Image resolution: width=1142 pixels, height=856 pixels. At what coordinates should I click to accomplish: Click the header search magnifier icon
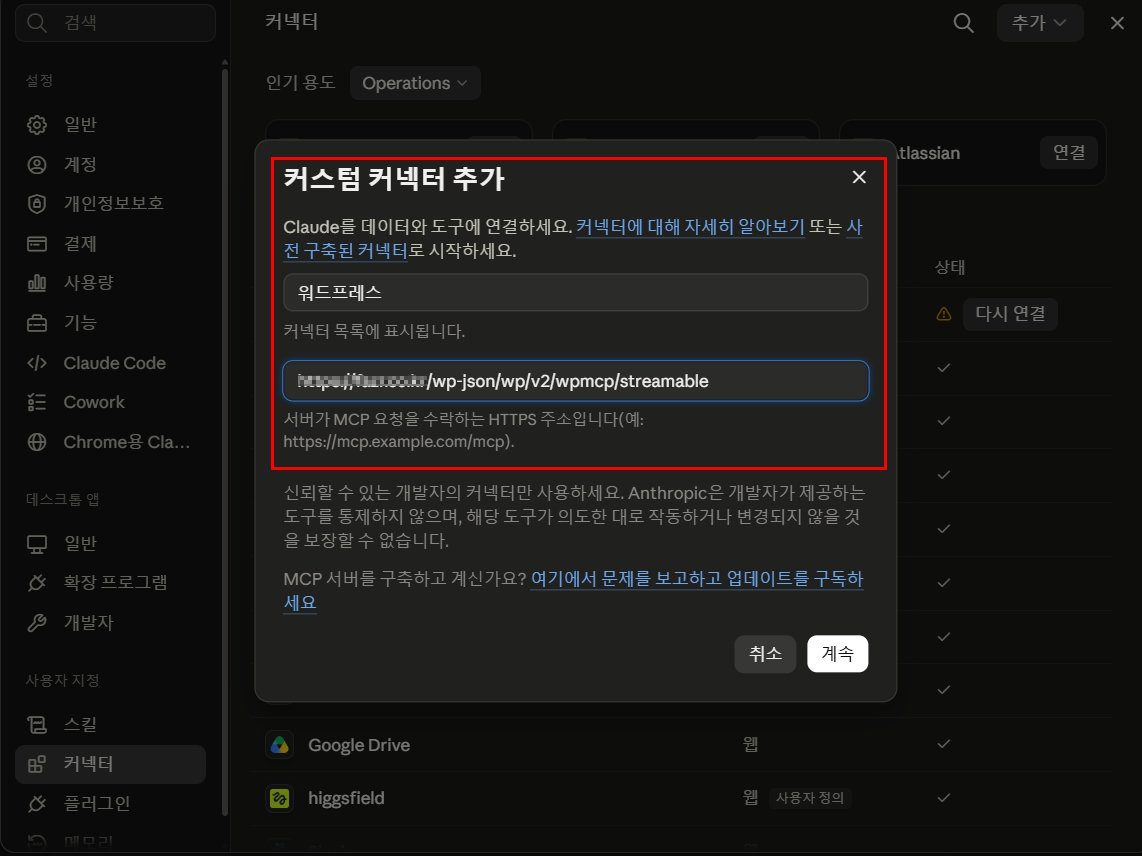pyautogui.click(x=963, y=23)
